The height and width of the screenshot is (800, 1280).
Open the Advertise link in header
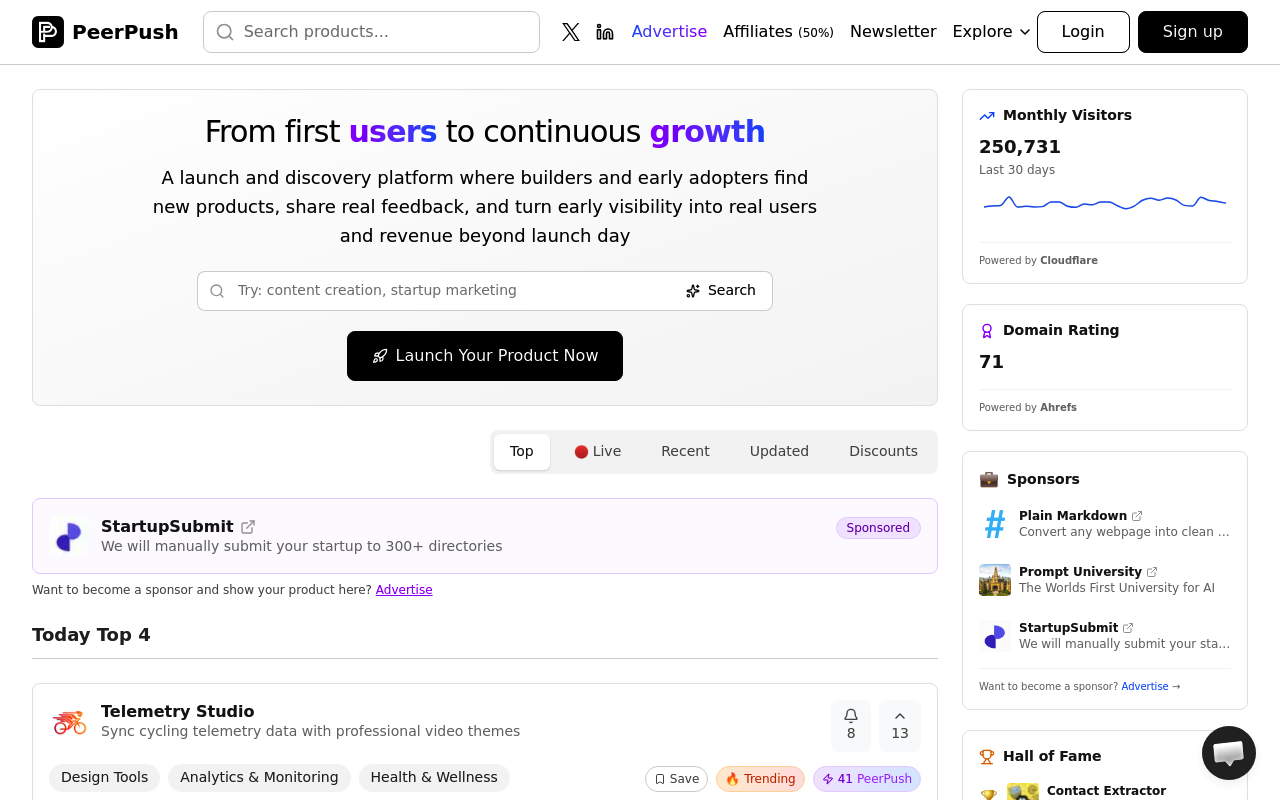pos(669,32)
